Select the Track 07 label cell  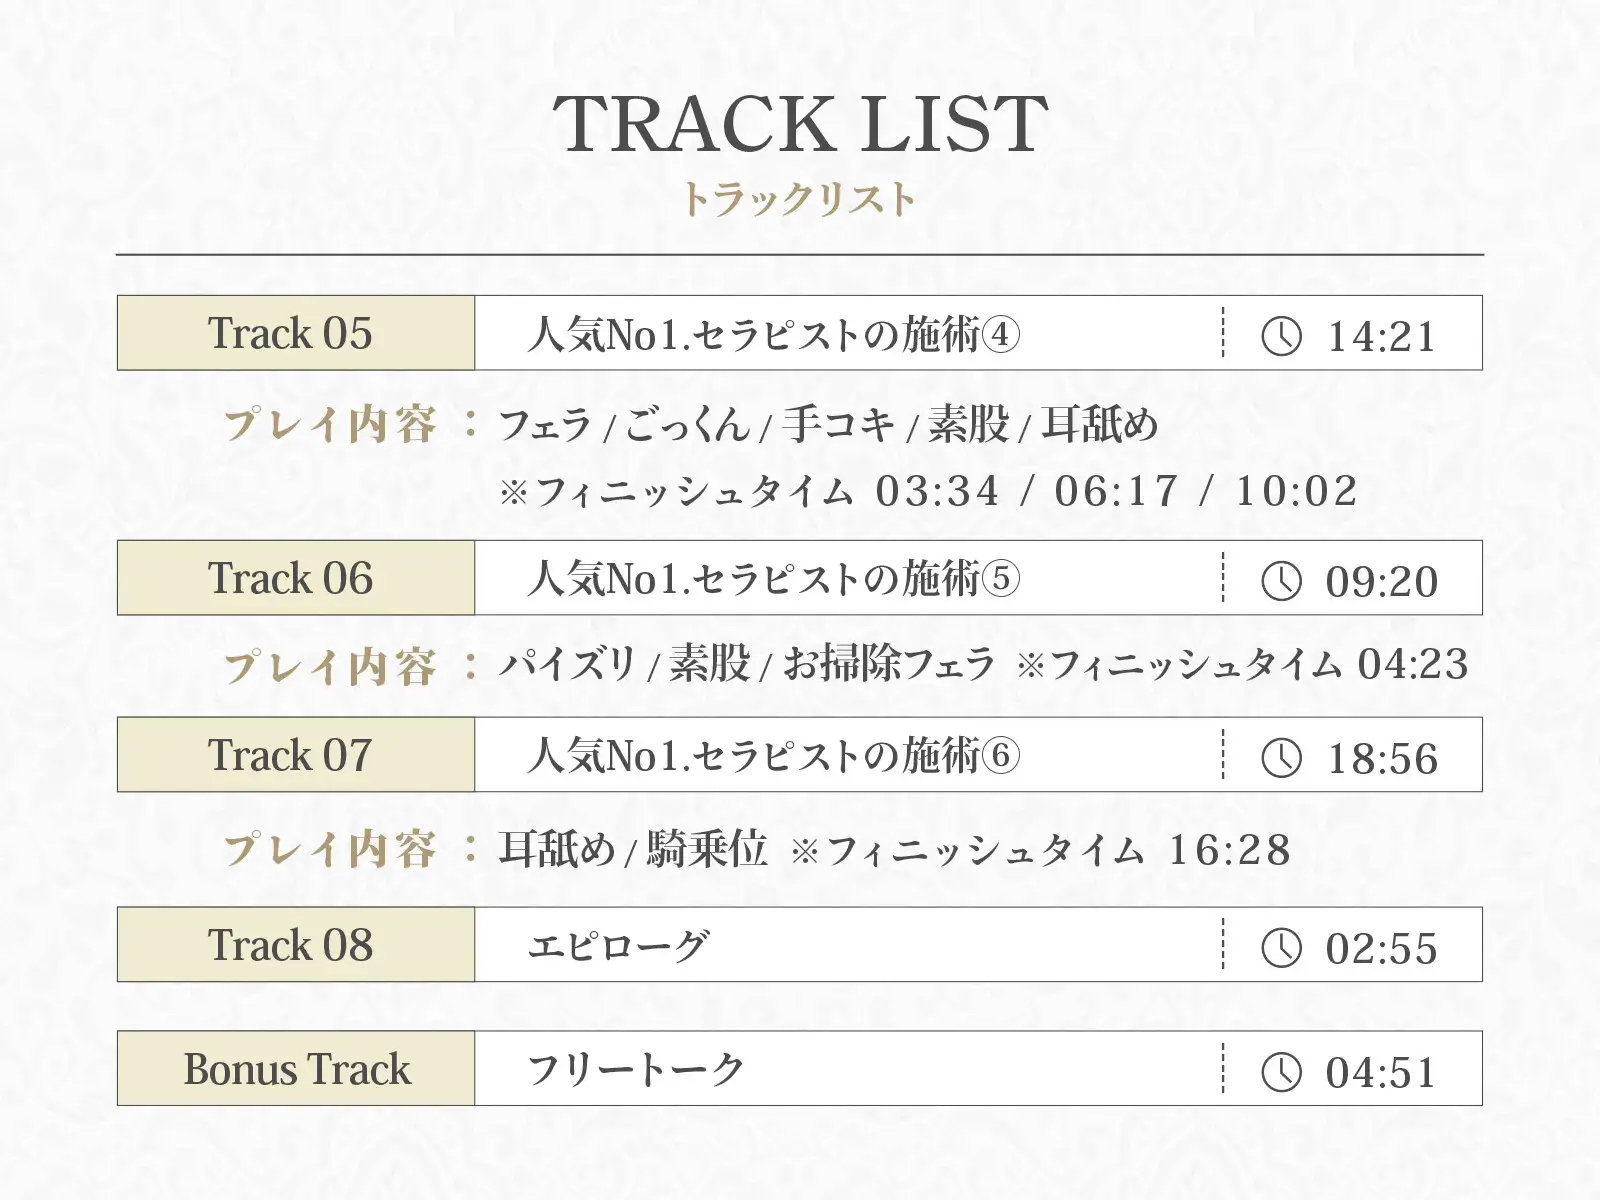(x=296, y=755)
